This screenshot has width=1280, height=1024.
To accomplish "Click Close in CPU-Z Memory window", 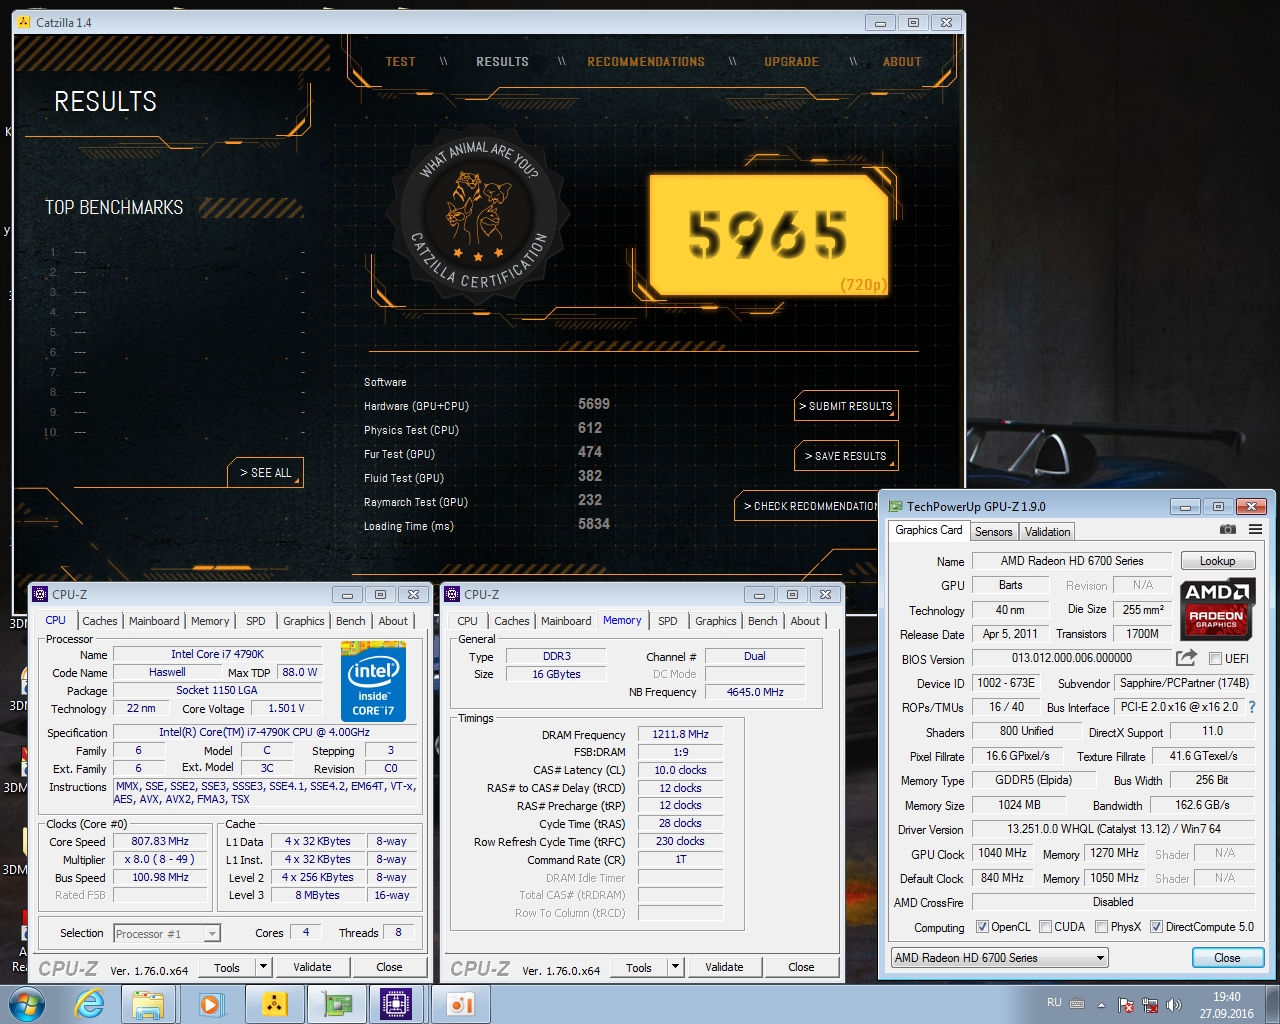I will [x=801, y=967].
